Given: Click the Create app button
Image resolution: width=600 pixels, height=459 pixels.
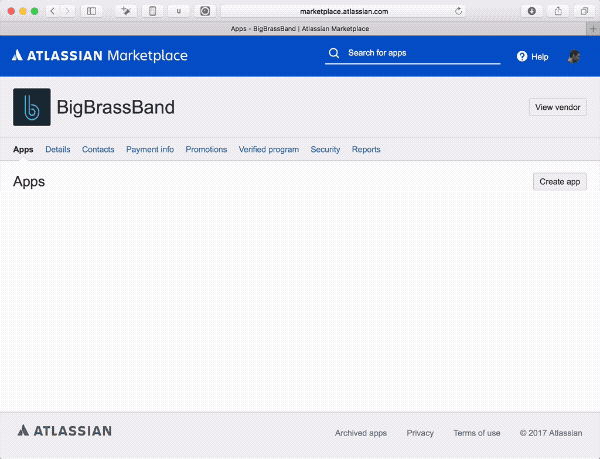Looking at the screenshot, I should click(x=560, y=182).
